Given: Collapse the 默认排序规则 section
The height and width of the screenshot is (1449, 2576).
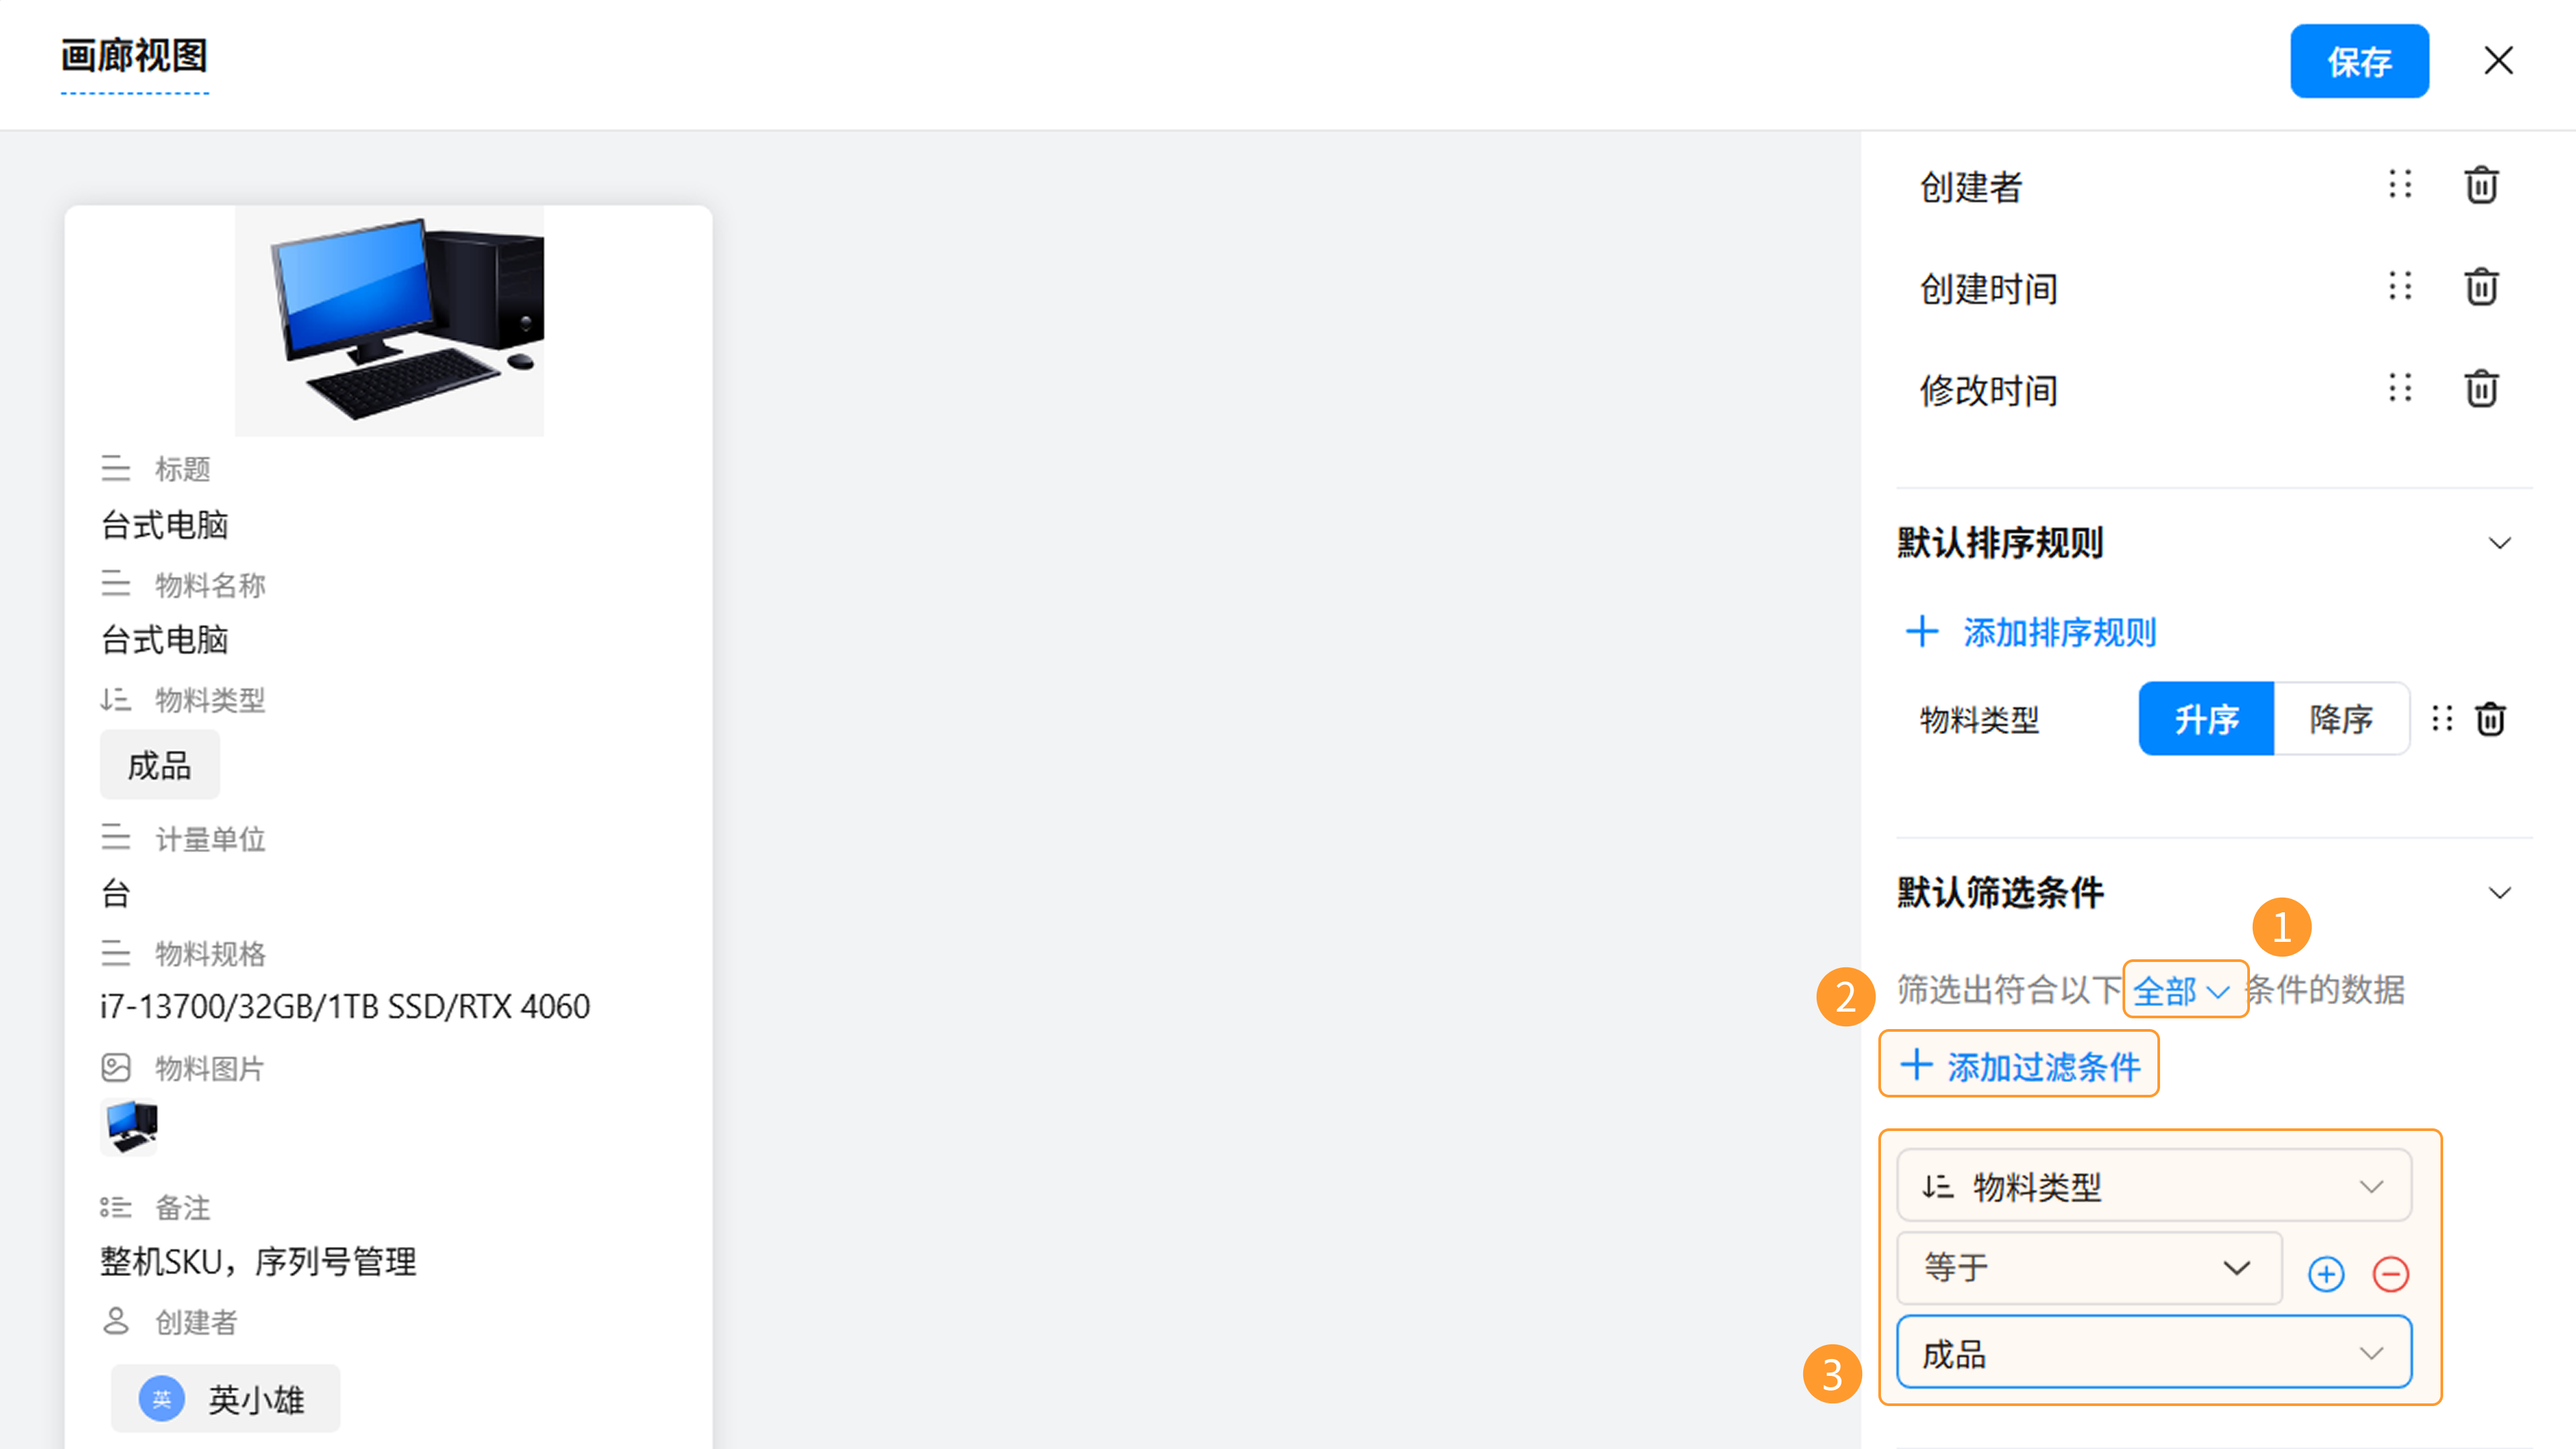Looking at the screenshot, I should click(x=2499, y=544).
